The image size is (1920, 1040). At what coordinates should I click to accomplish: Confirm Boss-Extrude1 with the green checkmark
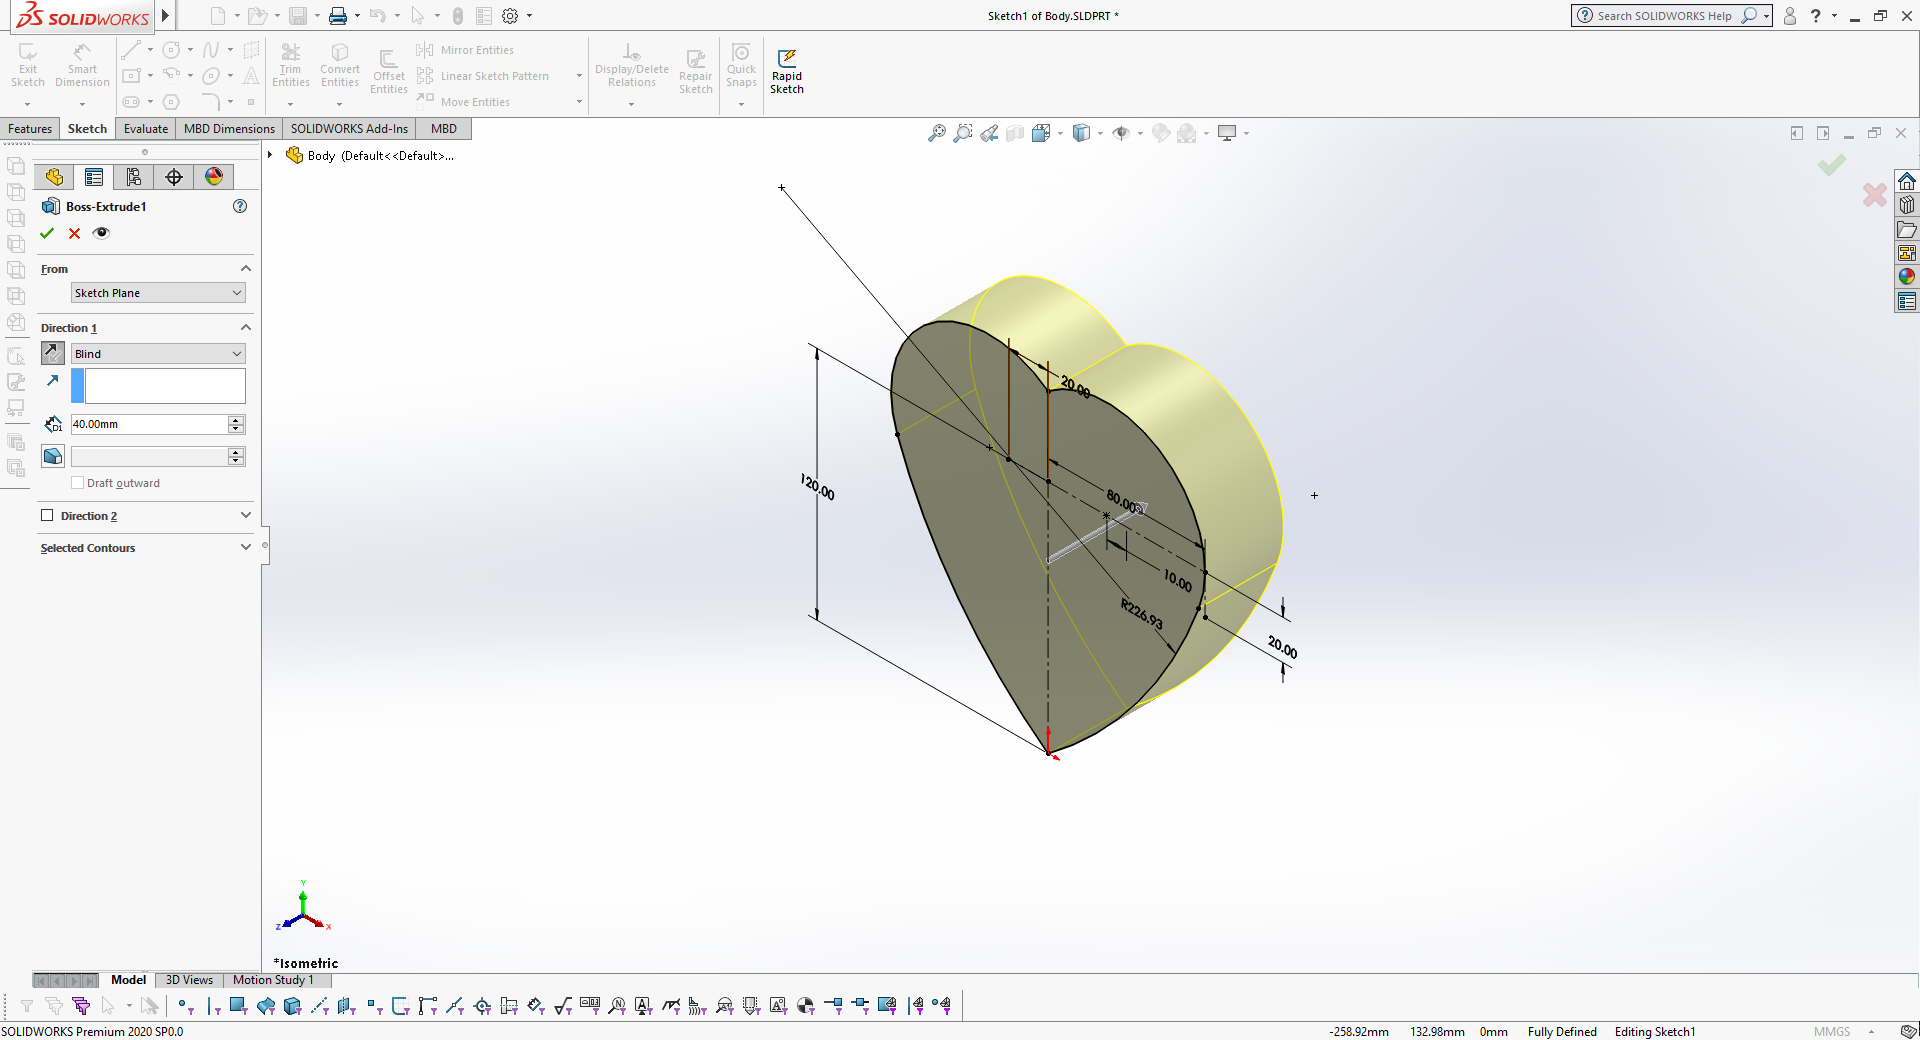pyautogui.click(x=47, y=233)
